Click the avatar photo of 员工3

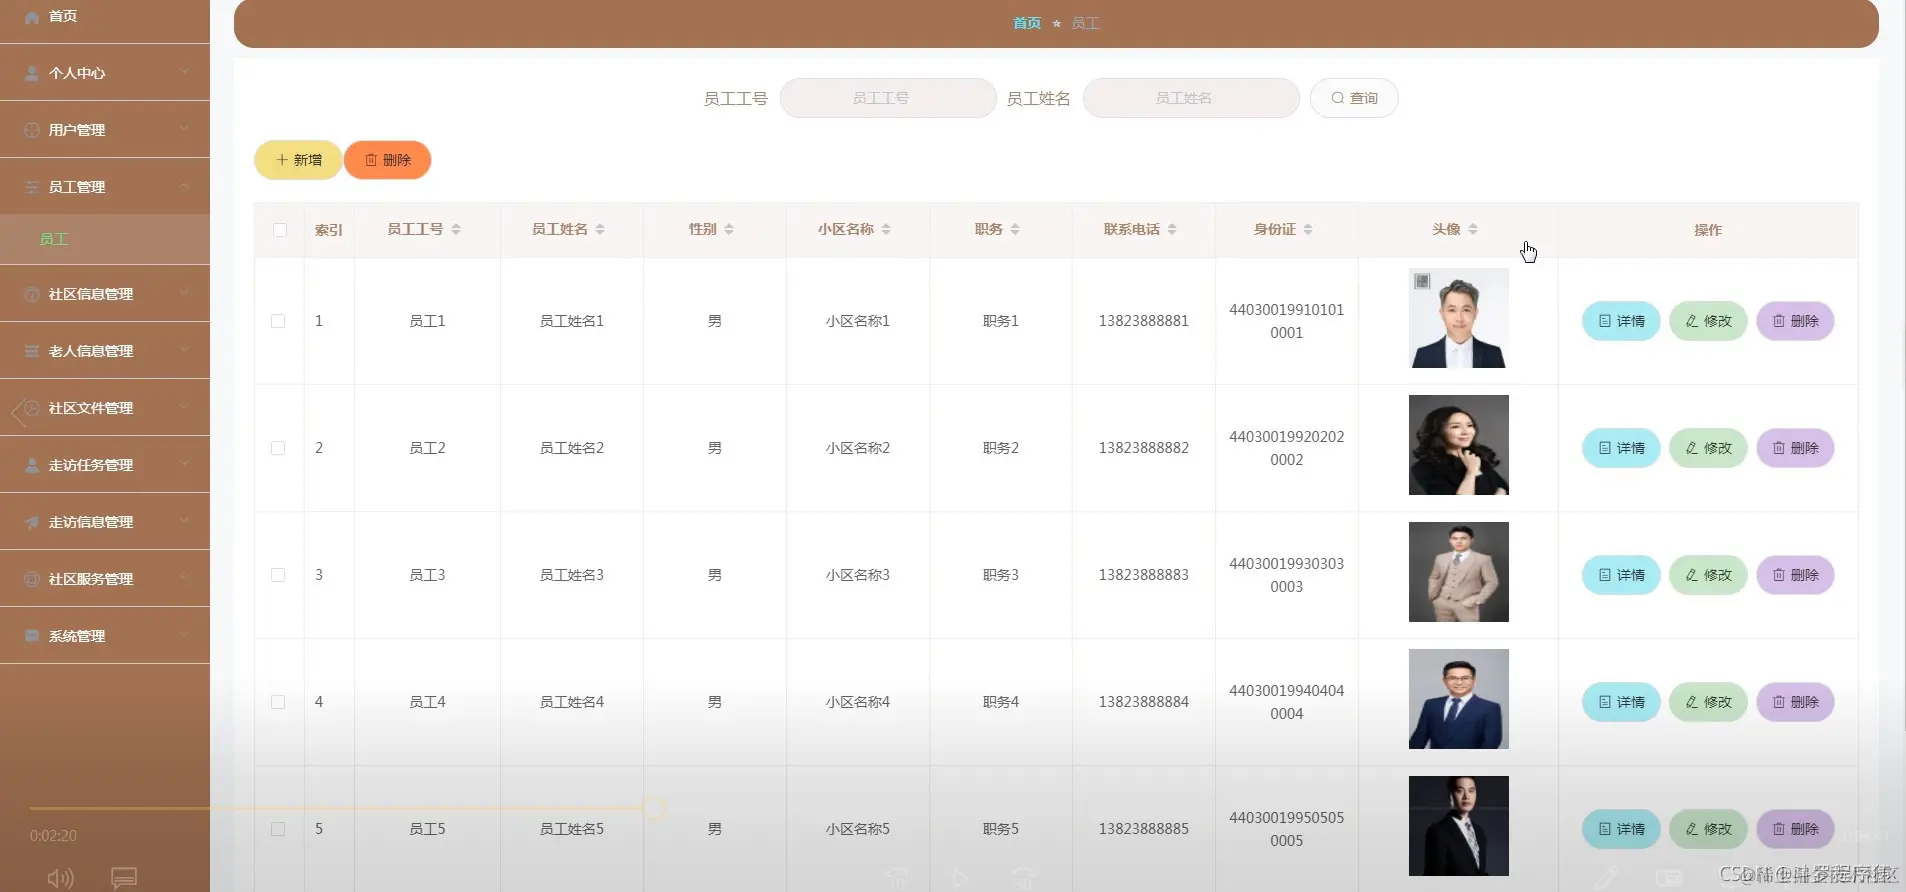(1459, 572)
